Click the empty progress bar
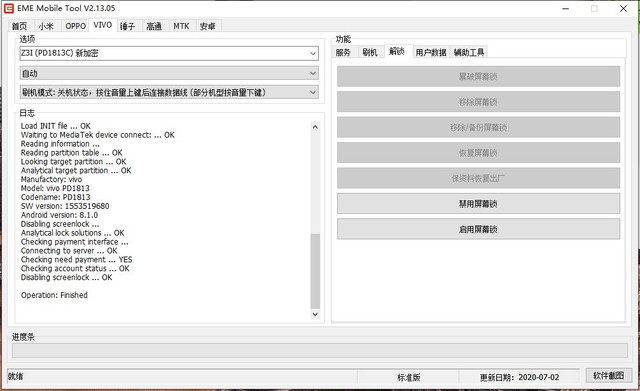The image size is (640, 391). pyautogui.click(x=320, y=351)
